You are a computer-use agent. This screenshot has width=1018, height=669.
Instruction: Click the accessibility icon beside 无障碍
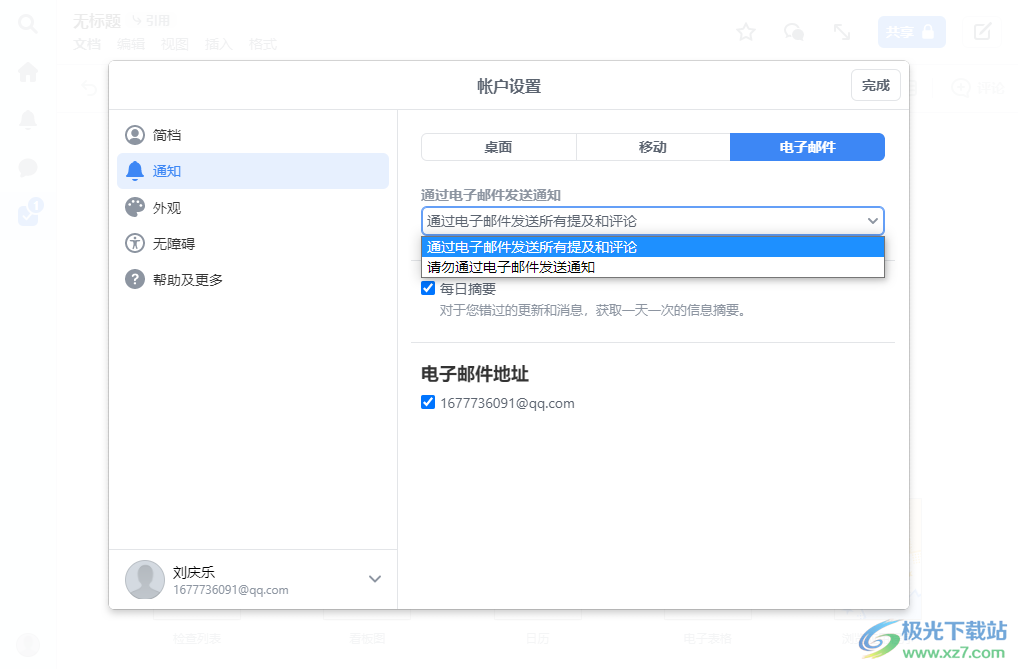[134, 244]
